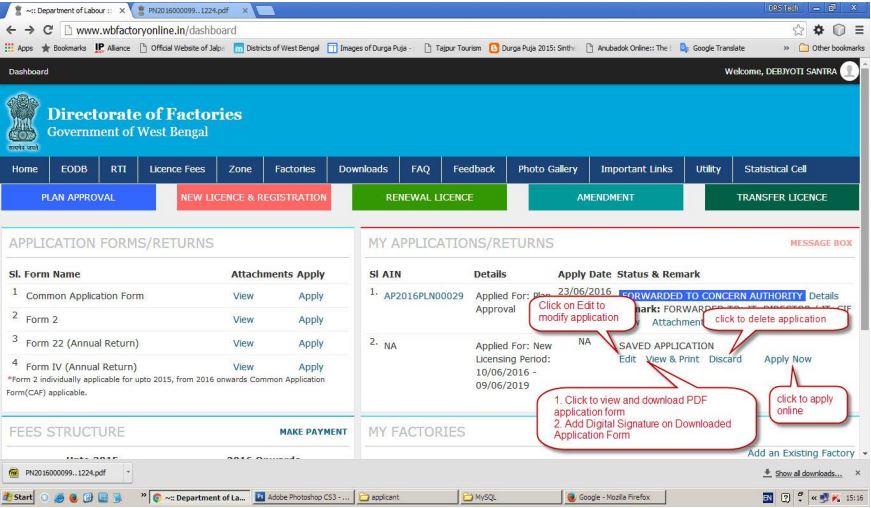Click the PLAN APPROVAL button
The height and width of the screenshot is (508, 871).
point(78,197)
